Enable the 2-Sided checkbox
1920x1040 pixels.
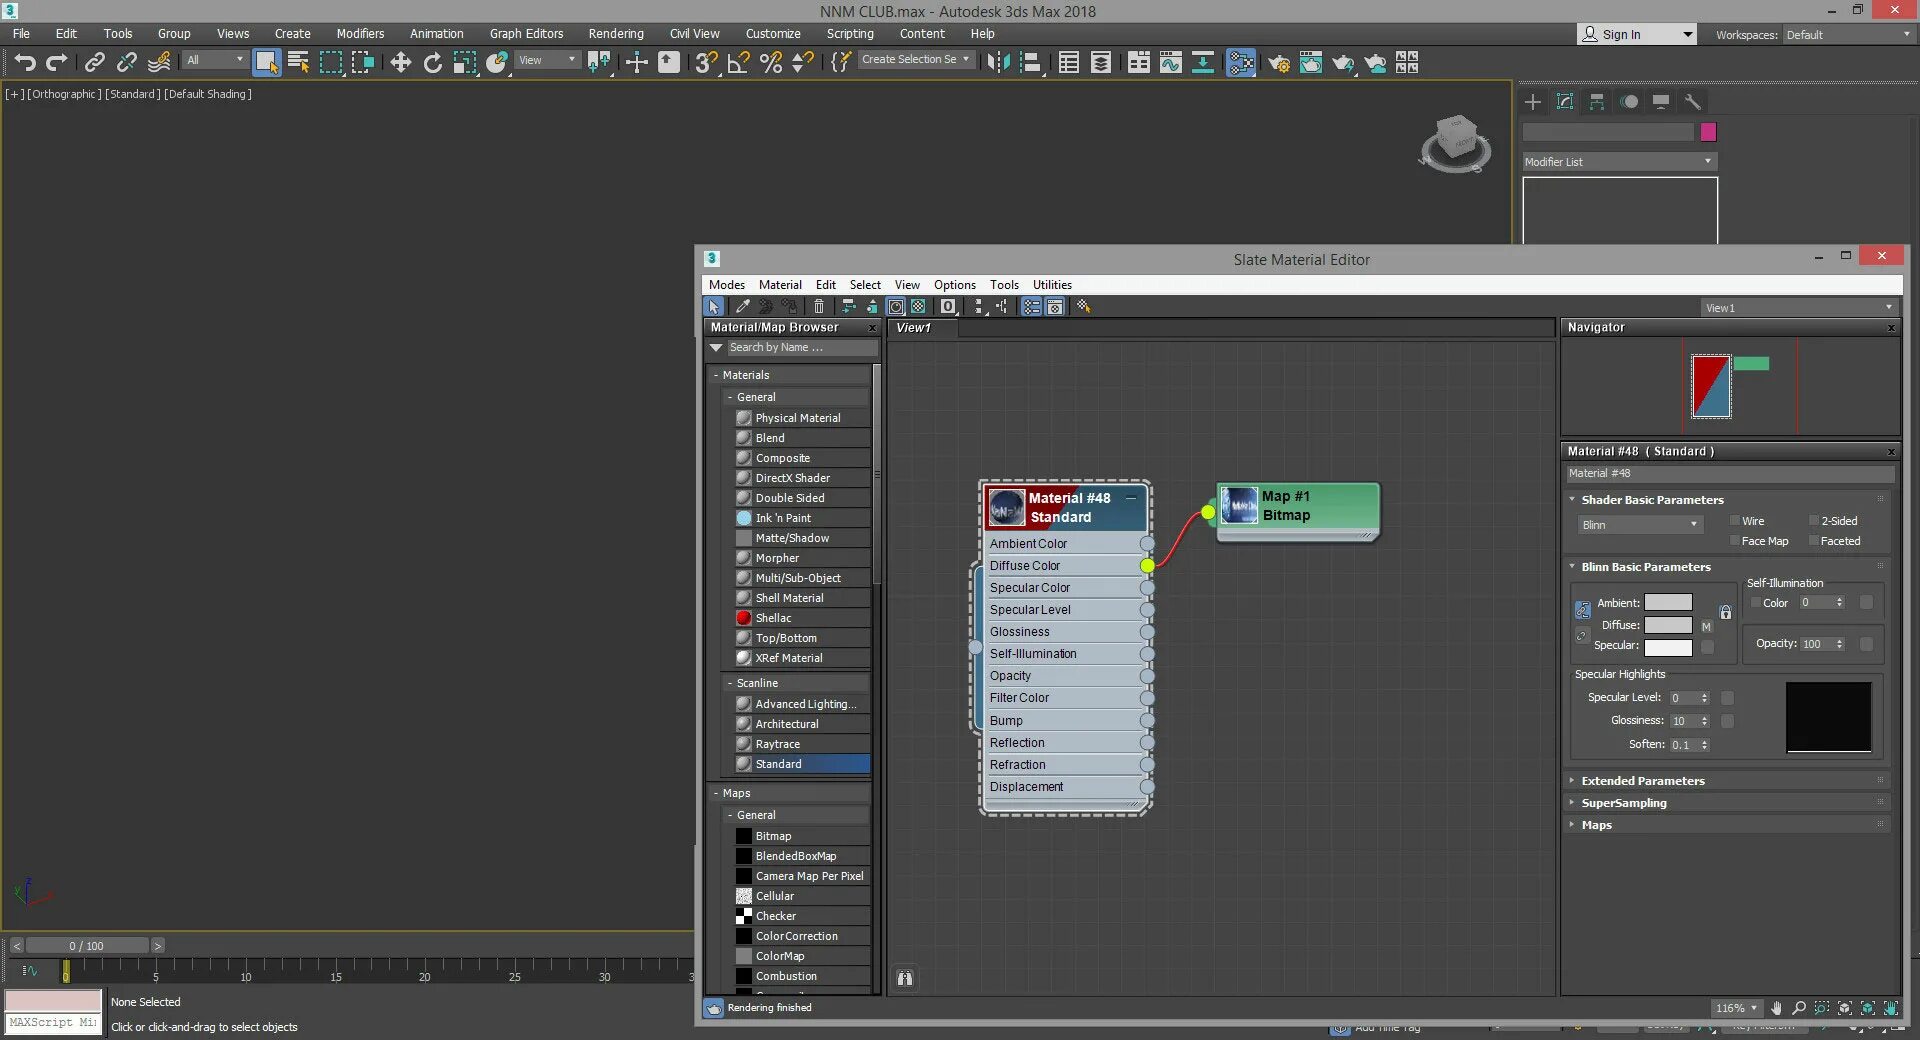[x=1814, y=521]
